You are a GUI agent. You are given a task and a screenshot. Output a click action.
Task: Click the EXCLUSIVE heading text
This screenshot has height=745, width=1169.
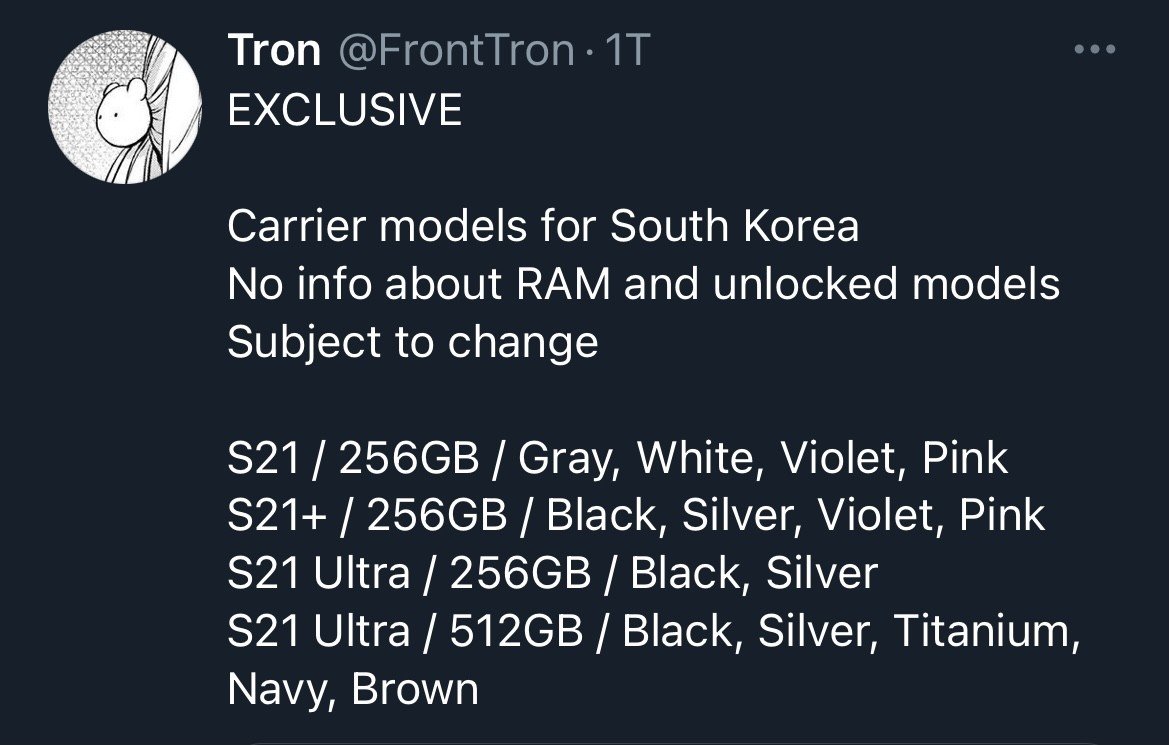[344, 110]
